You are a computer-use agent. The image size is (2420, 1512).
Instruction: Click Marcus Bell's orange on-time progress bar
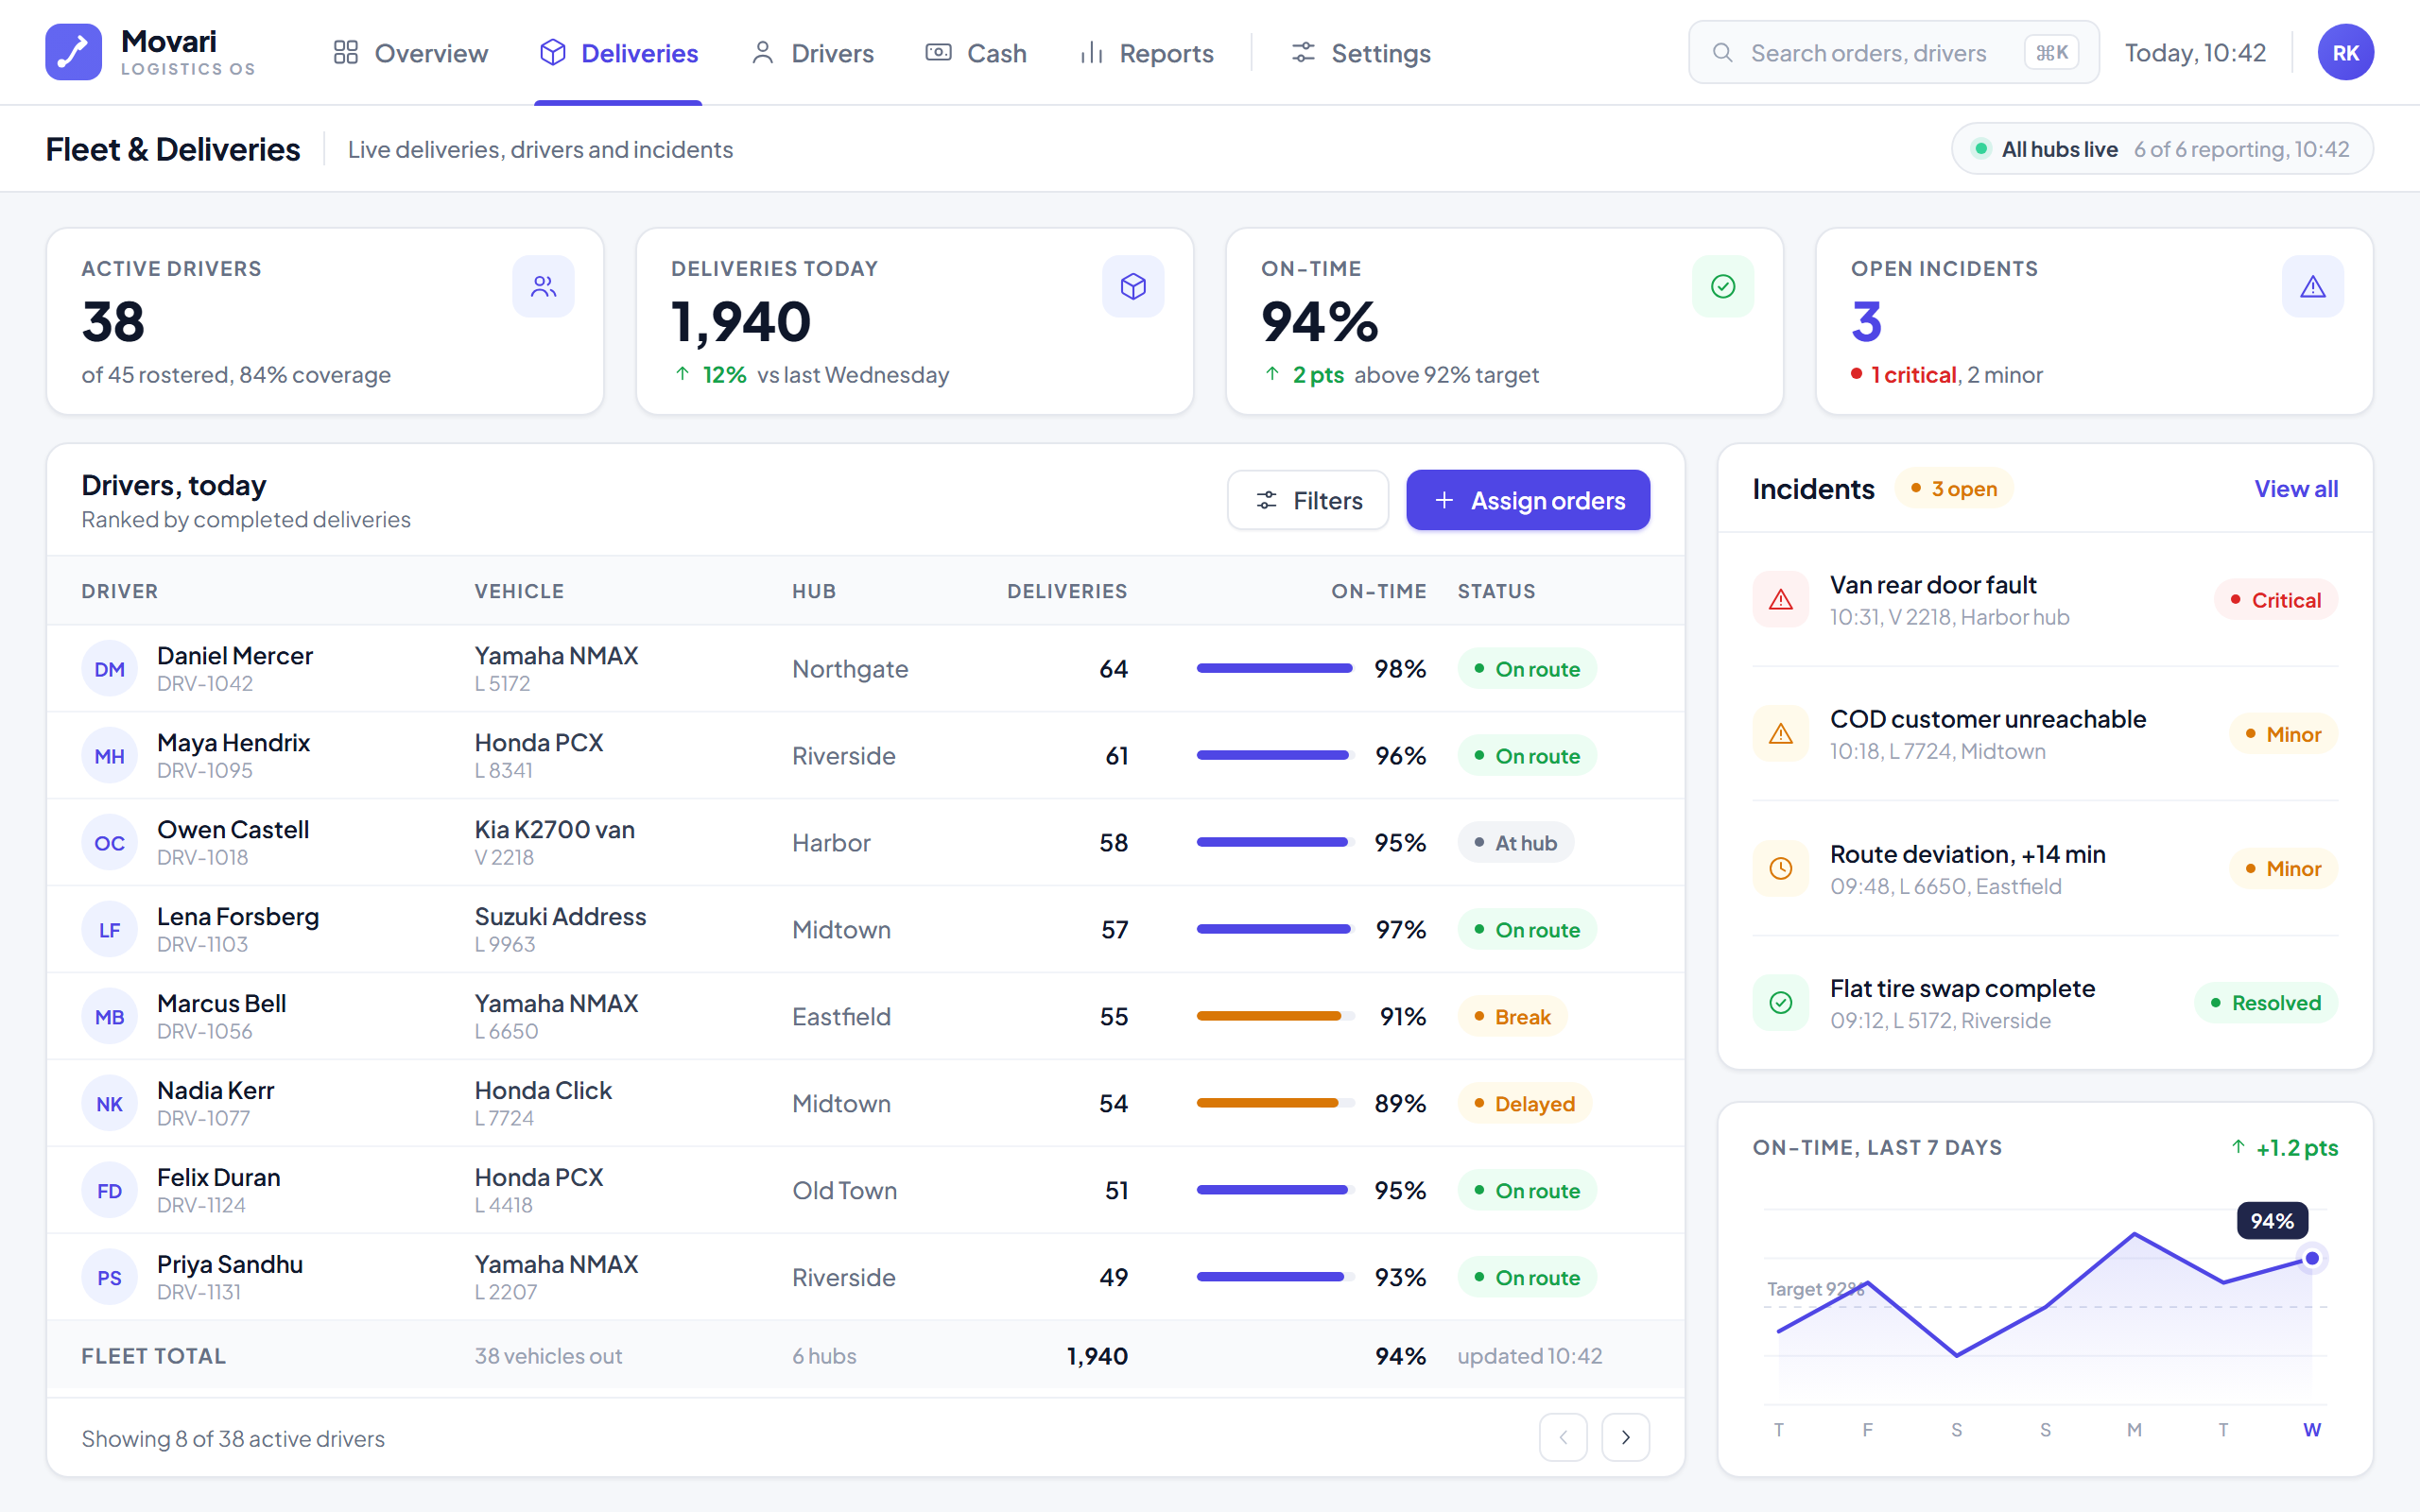(1275, 1016)
